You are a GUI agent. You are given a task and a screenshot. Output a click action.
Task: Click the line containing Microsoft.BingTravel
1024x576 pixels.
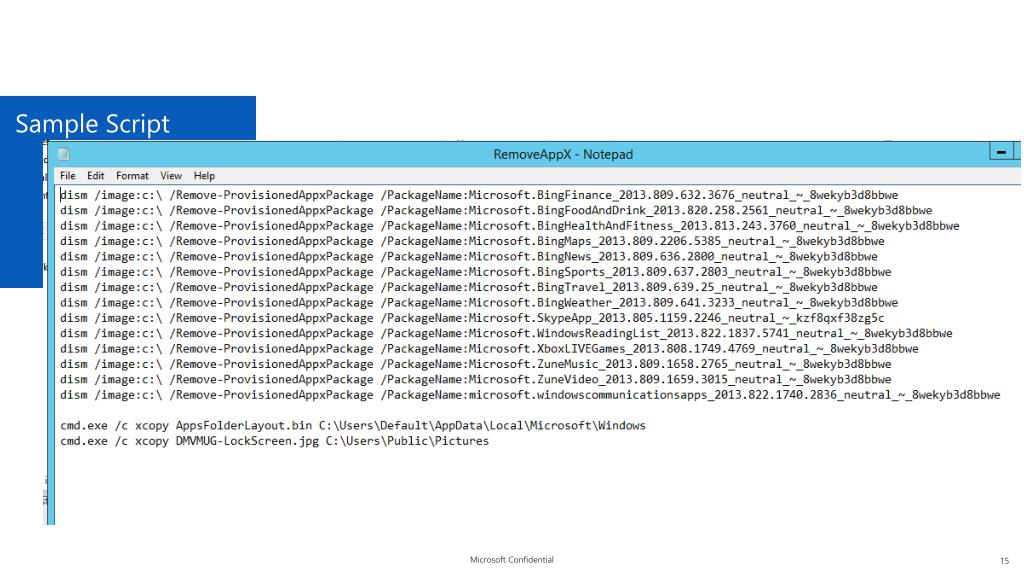[469, 287]
